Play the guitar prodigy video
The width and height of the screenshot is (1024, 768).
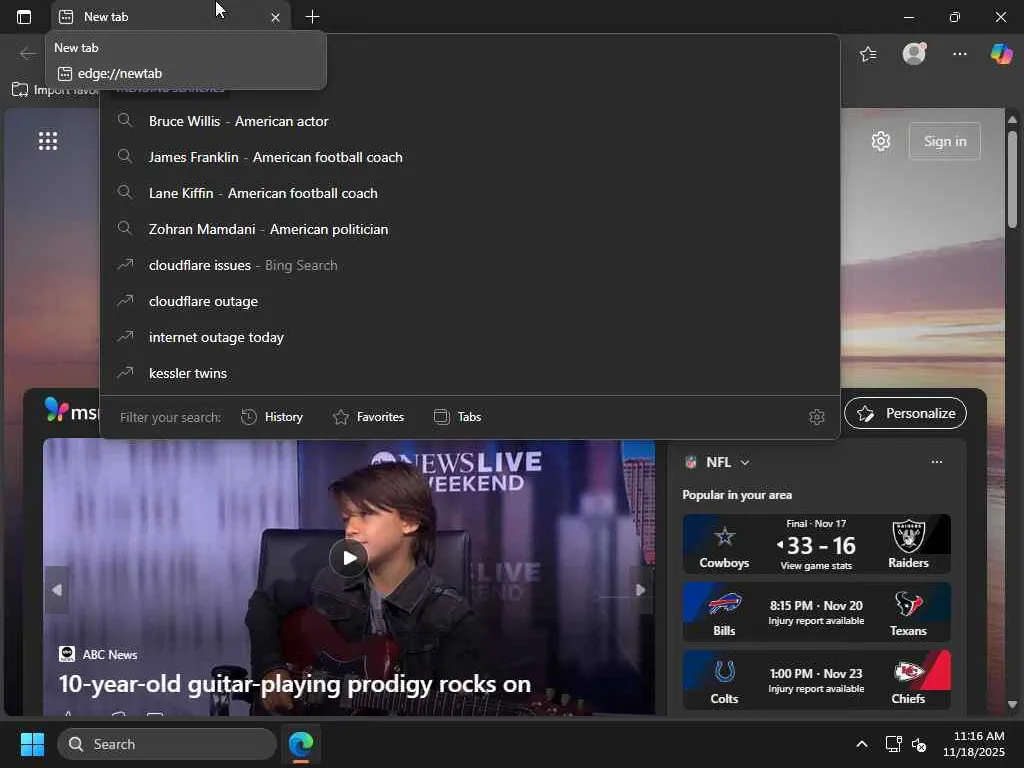click(349, 558)
